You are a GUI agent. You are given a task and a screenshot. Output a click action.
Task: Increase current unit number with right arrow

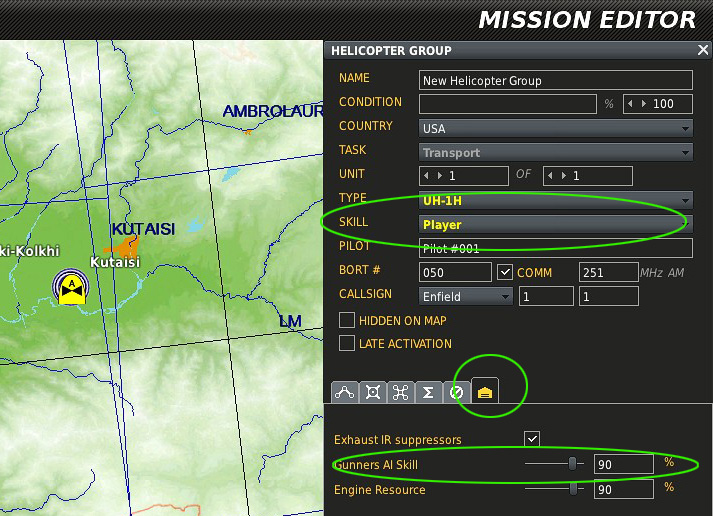440,175
